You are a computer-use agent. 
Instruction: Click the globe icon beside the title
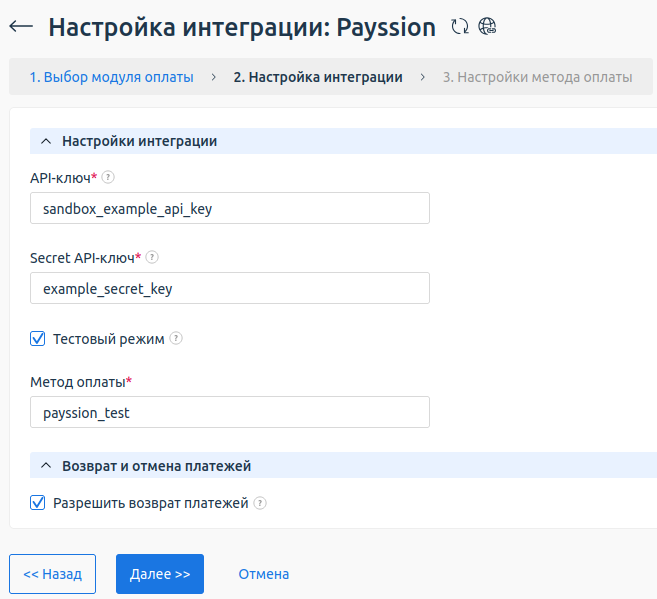[487, 27]
